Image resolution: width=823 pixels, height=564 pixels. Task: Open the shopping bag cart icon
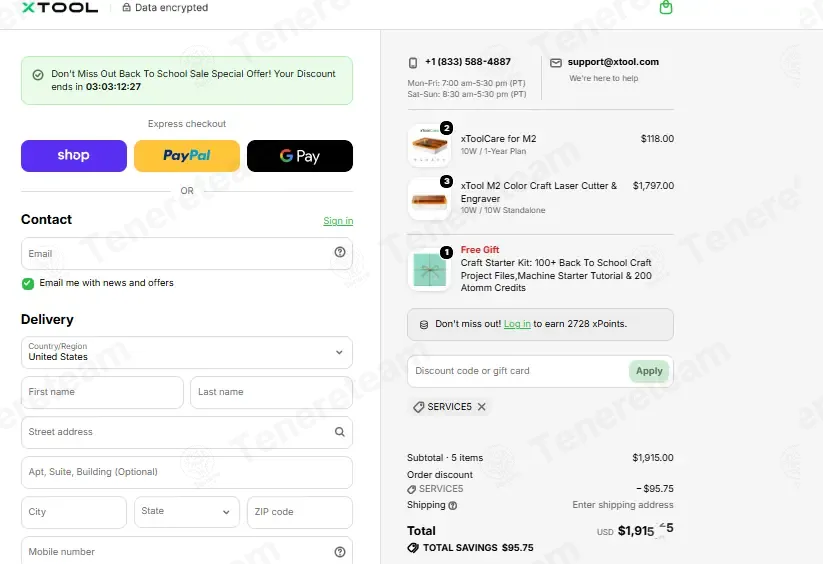click(666, 7)
